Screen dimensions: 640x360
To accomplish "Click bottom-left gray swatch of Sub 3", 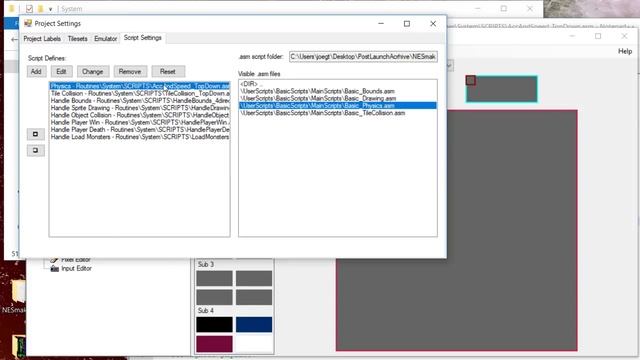I will click(214, 297).
